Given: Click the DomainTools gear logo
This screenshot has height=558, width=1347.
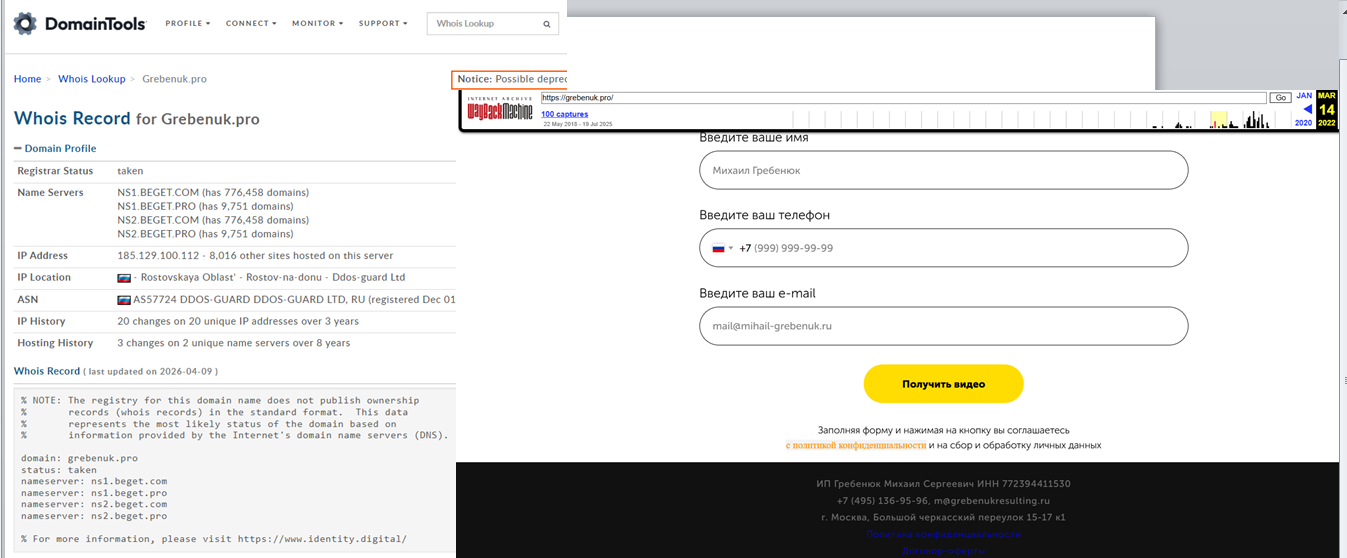Looking at the screenshot, I should [25, 23].
